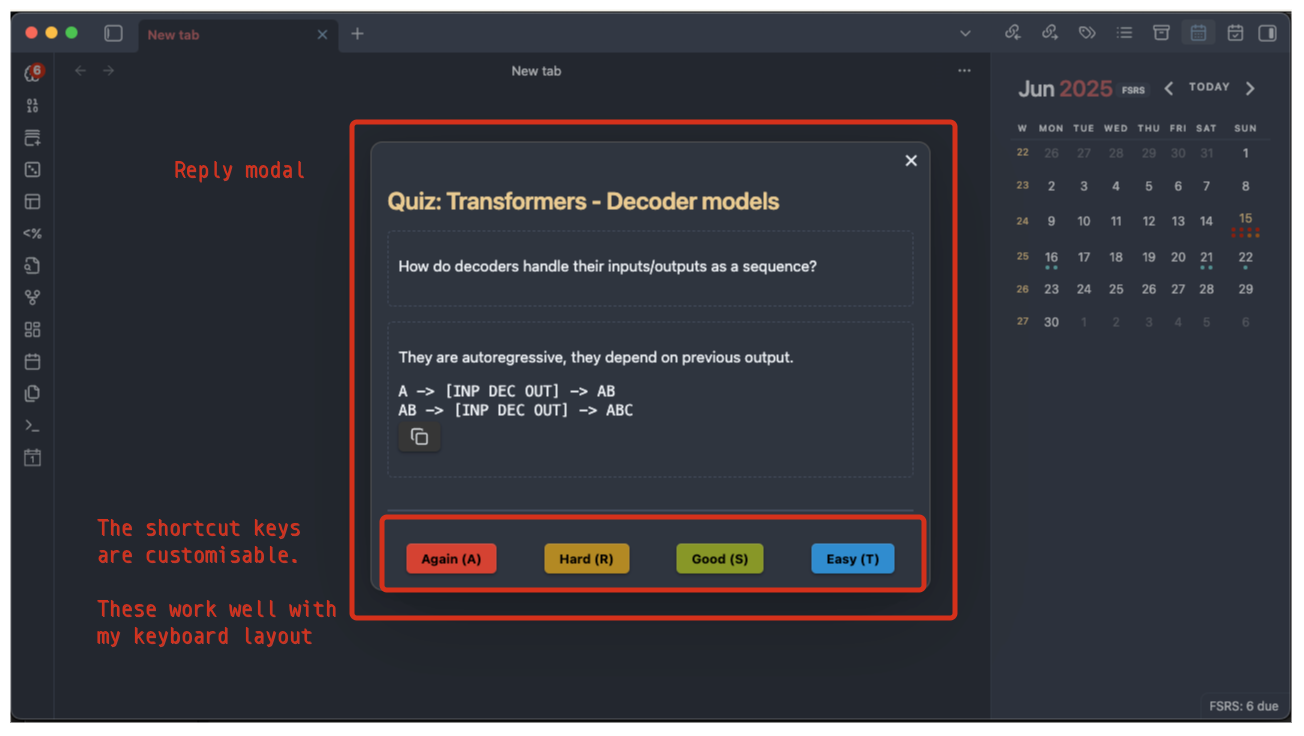The image size is (1304, 736).
Task: Open week 27 in calendar
Action: click(1022, 322)
